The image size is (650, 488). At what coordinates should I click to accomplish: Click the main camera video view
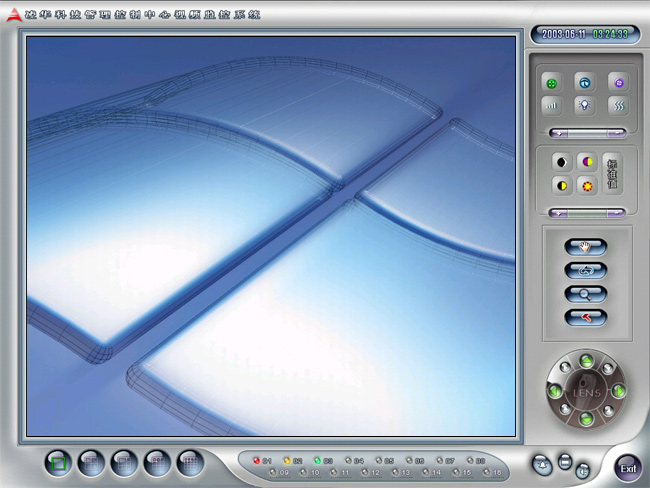tap(271, 236)
